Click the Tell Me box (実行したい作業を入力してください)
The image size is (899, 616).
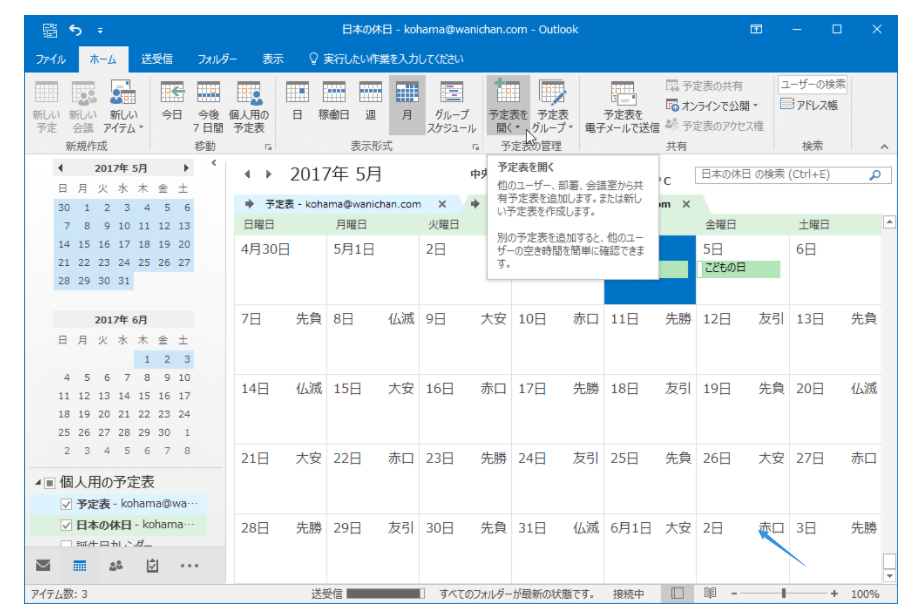coord(386,59)
